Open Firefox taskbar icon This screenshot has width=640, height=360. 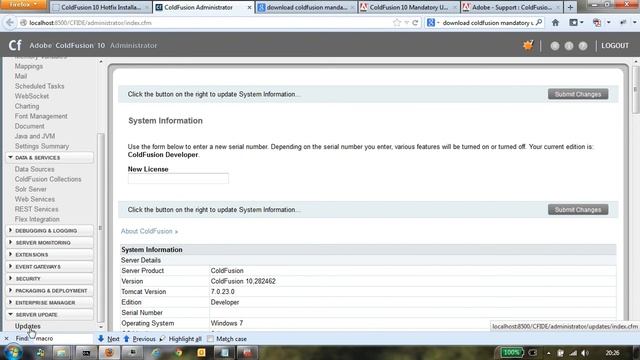coord(109,352)
